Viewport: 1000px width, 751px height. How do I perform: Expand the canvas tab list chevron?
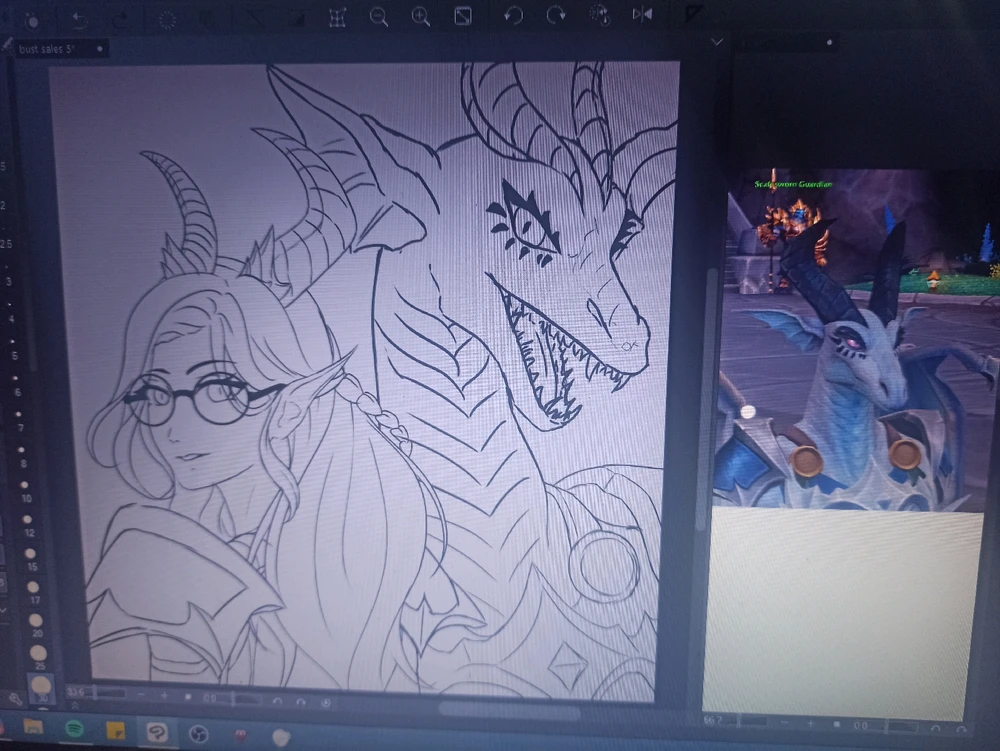[x=717, y=42]
